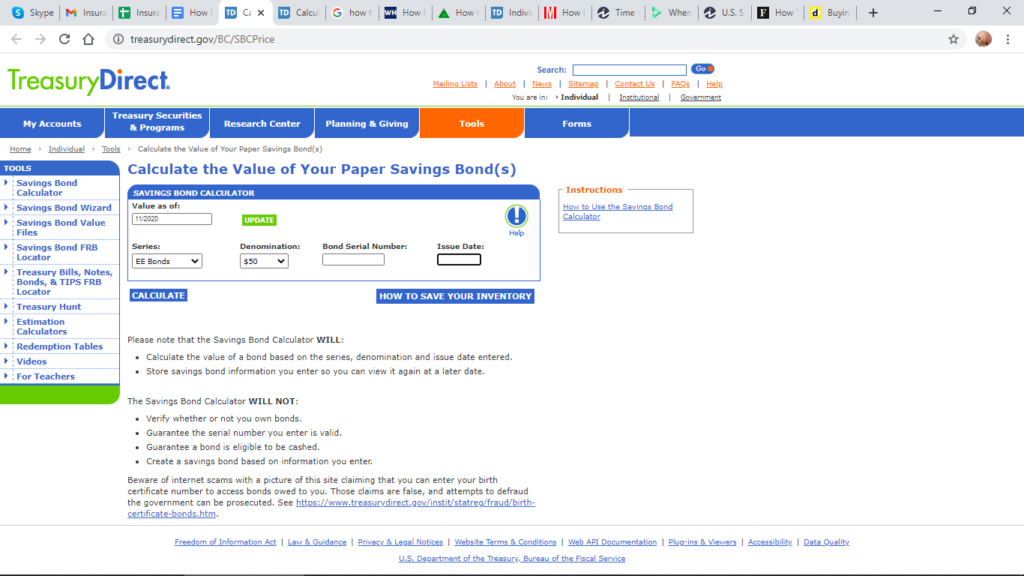Click How to Save Your Inventory button
This screenshot has height=576, width=1024.
pos(455,296)
